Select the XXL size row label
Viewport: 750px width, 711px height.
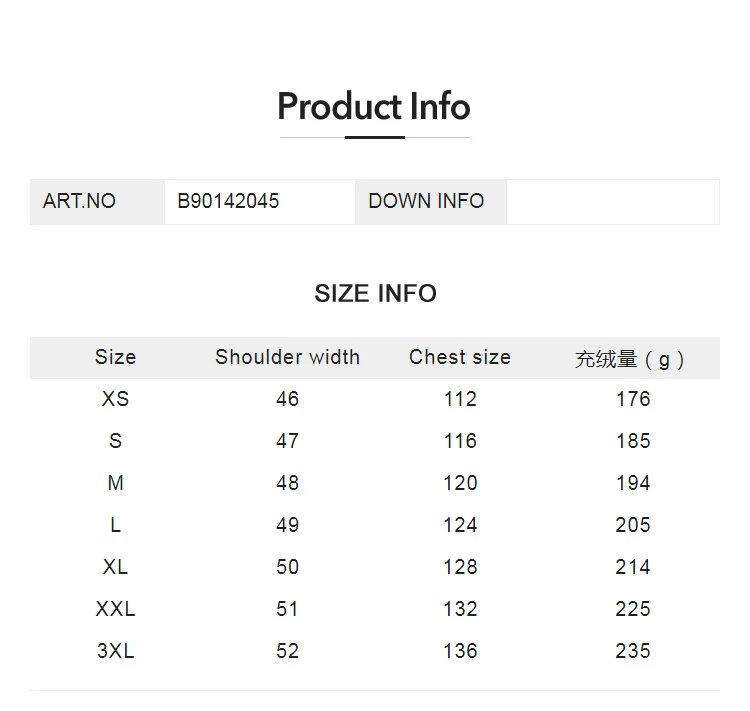[x=115, y=609]
